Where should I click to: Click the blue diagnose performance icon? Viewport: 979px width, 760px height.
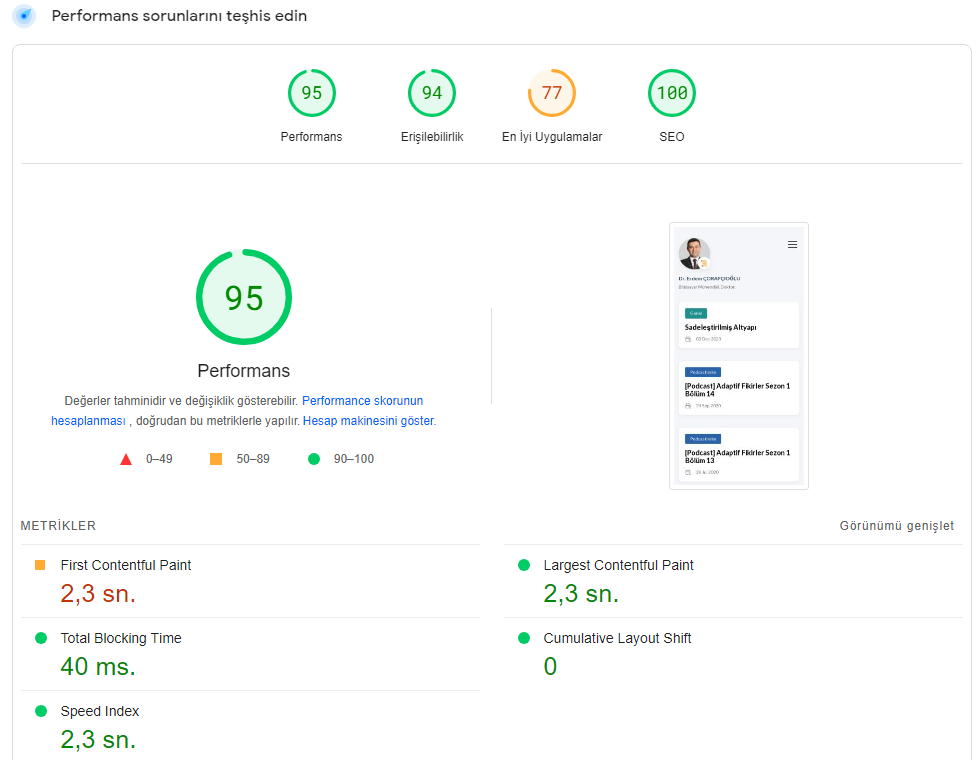[x=24, y=16]
